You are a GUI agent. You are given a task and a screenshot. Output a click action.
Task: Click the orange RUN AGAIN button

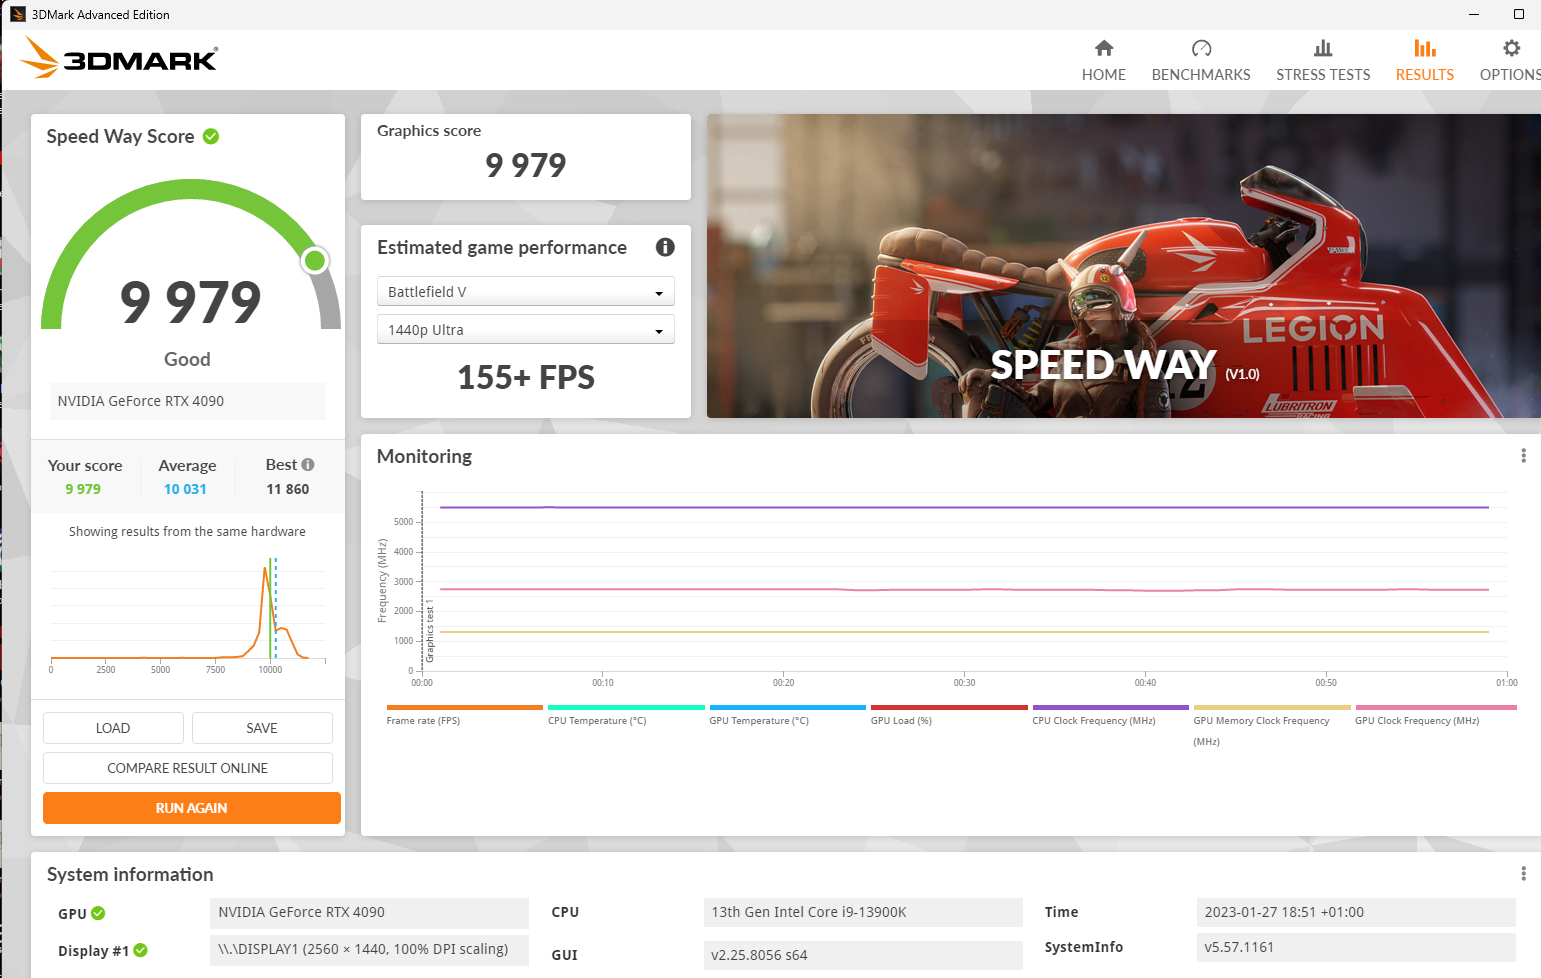click(x=192, y=808)
